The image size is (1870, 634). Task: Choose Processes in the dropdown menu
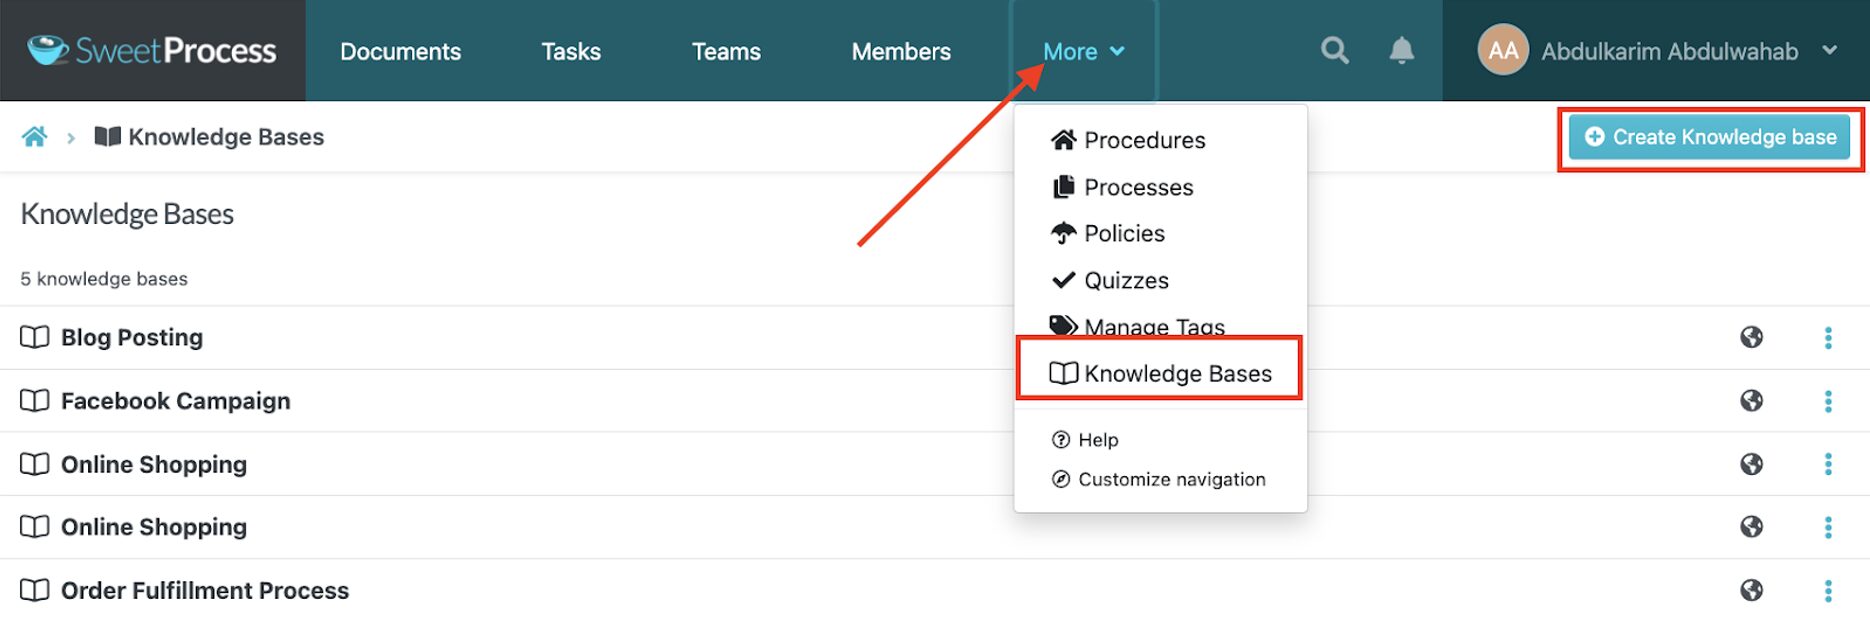point(1122,187)
